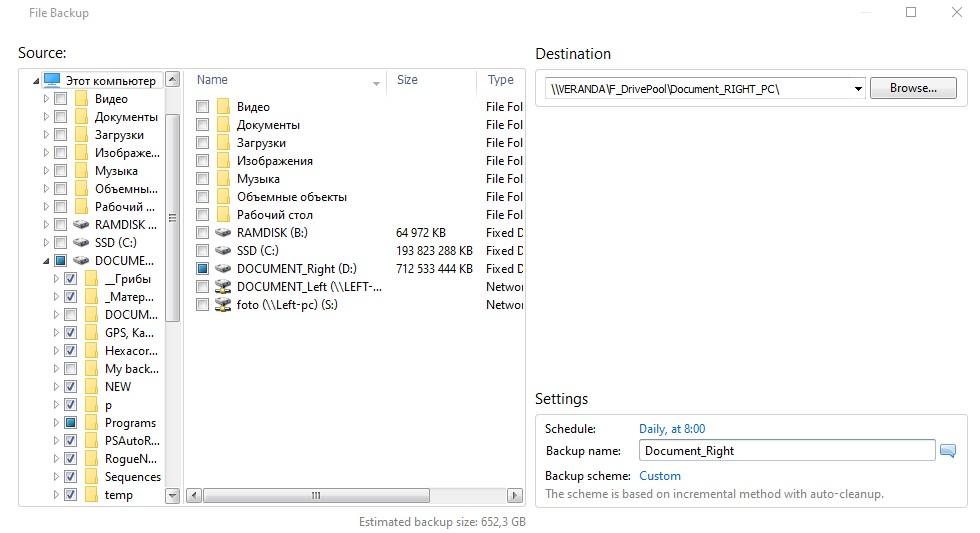
Task: Click the file list horizontal scrollbar thumb
Action: point(316,496)
